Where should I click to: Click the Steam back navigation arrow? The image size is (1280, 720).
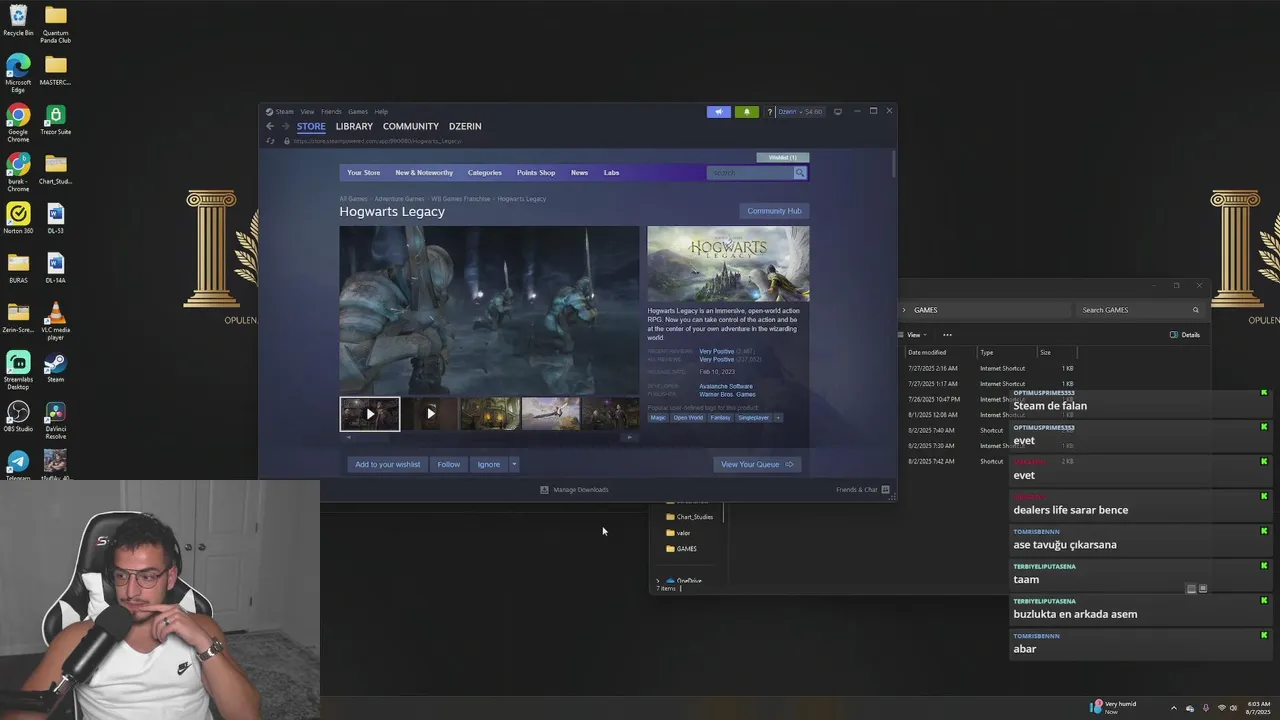[x=270, y=126]
